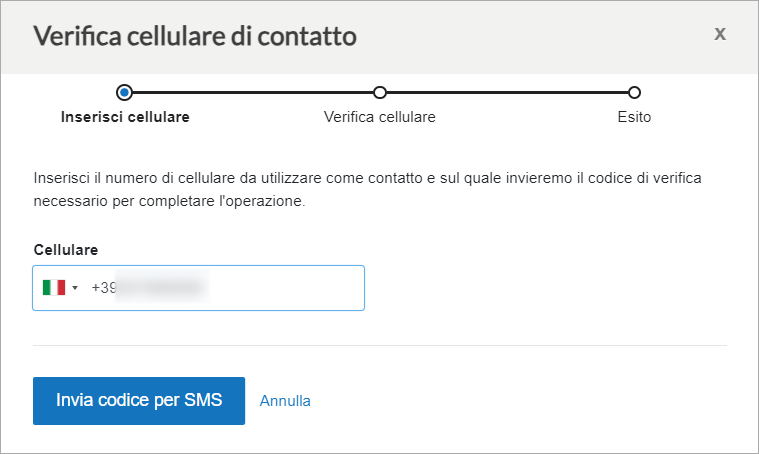Viewport: 759px width, 454px height.
Task: Click the blurred phone number in the field
Action: point(162,288)
